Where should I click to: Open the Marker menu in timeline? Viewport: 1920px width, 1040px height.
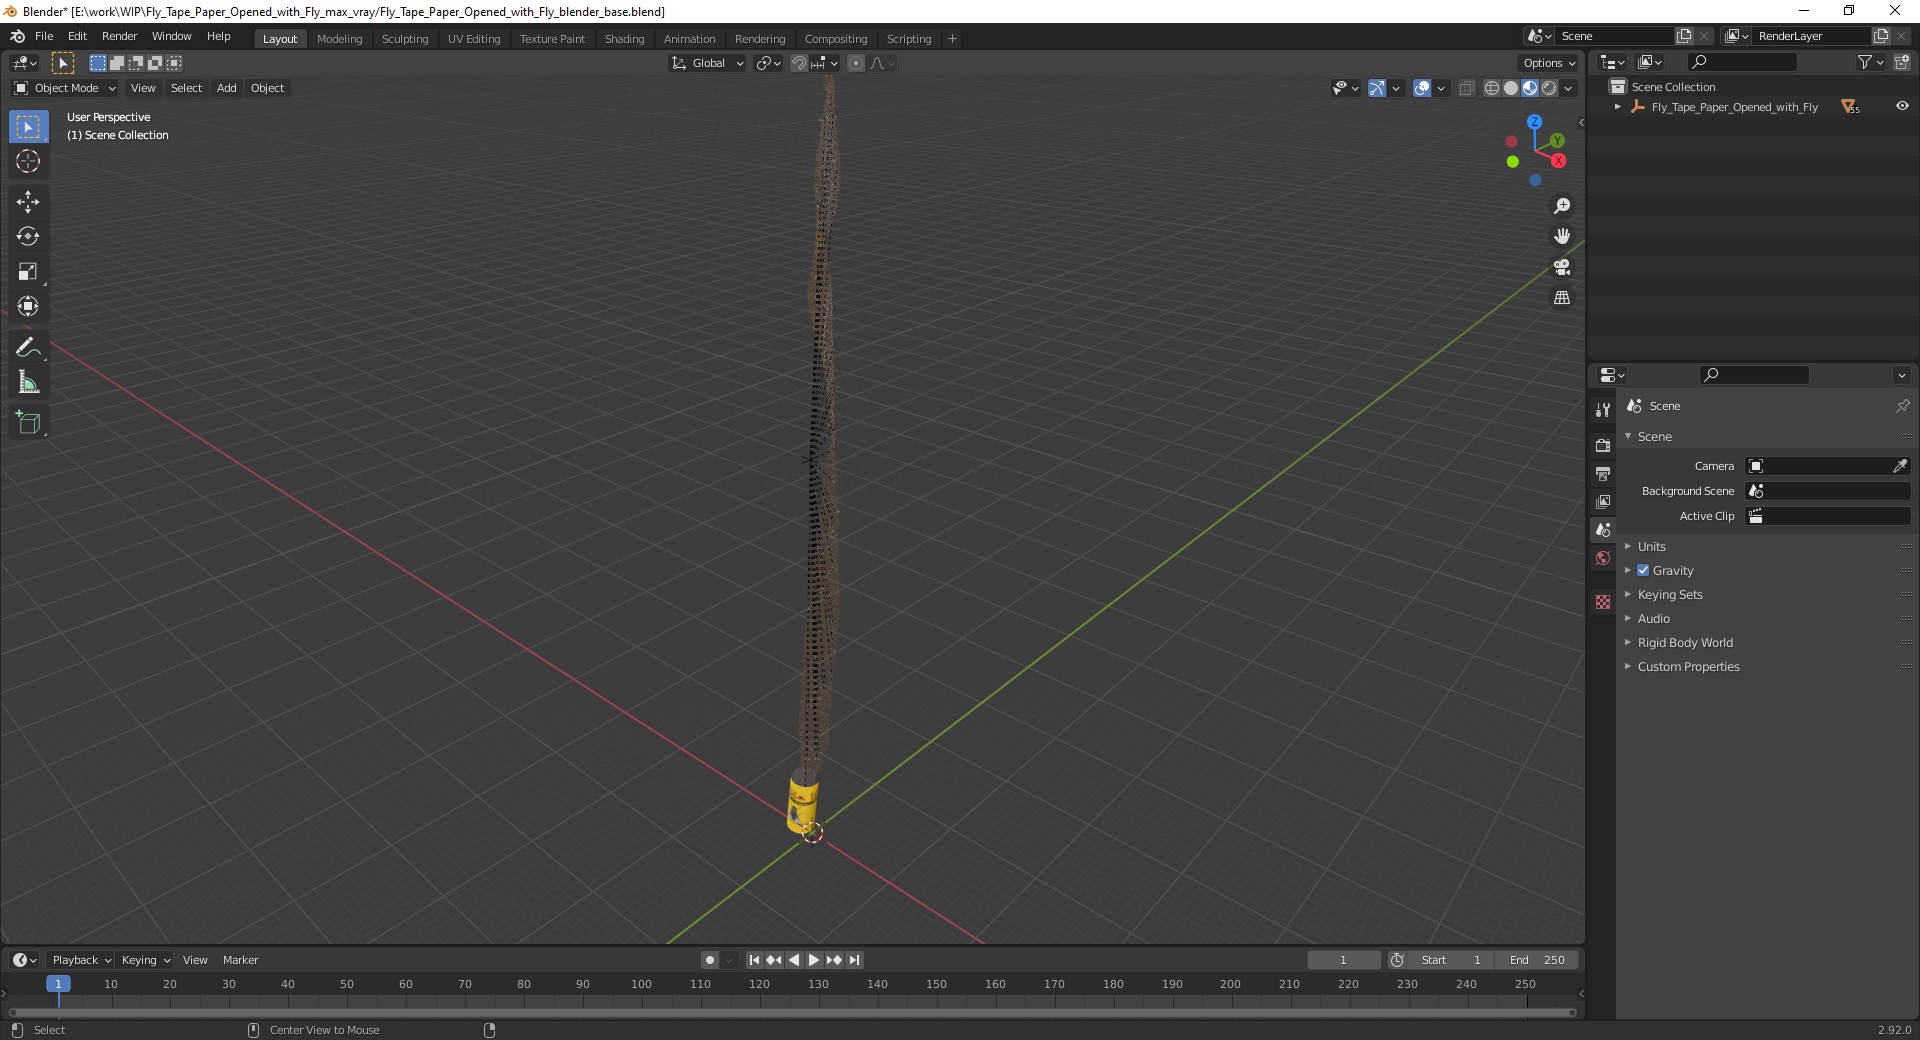tap(240, 960)
